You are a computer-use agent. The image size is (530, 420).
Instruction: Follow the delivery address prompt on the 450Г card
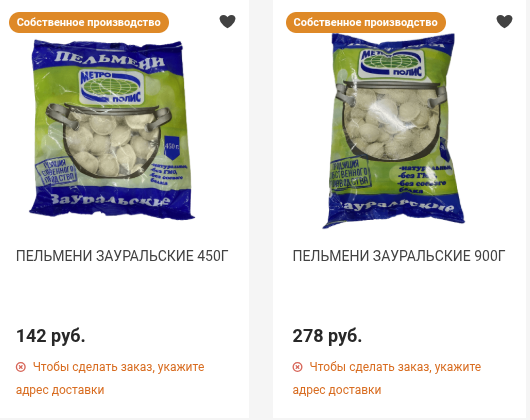pos(110,378)
